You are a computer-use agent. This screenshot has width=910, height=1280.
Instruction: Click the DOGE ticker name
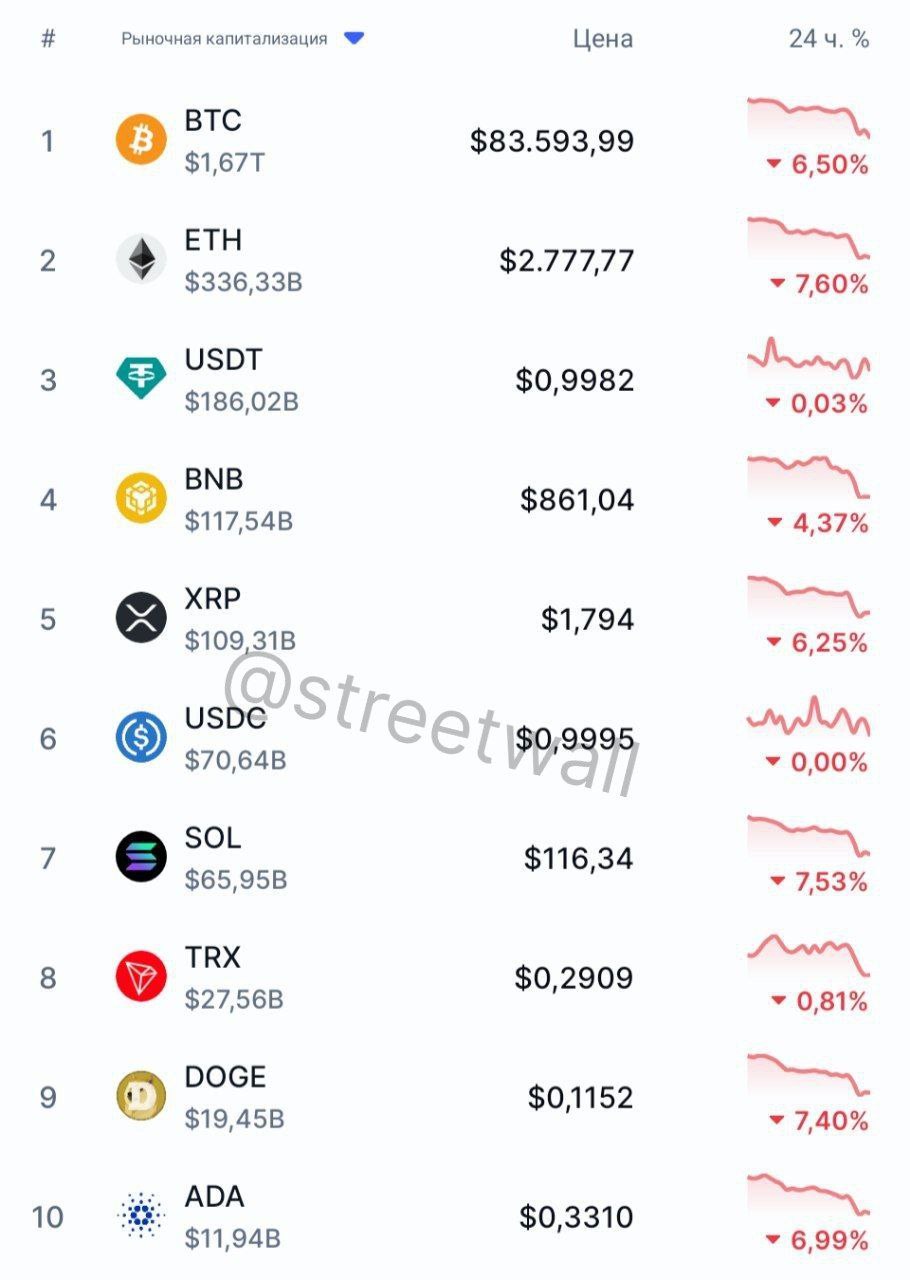pyautogui.click(x=225, y=1077)
